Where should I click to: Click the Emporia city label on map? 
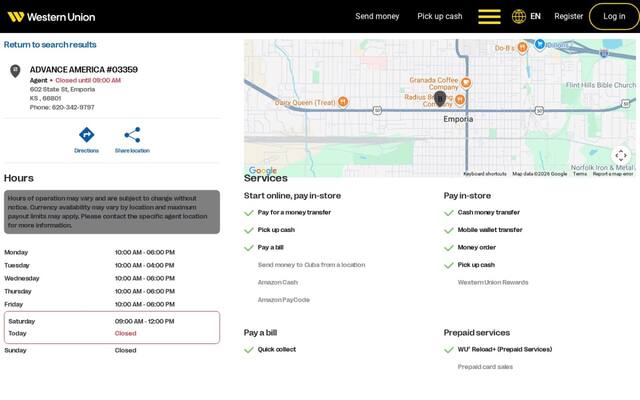(x=458, y=119)
